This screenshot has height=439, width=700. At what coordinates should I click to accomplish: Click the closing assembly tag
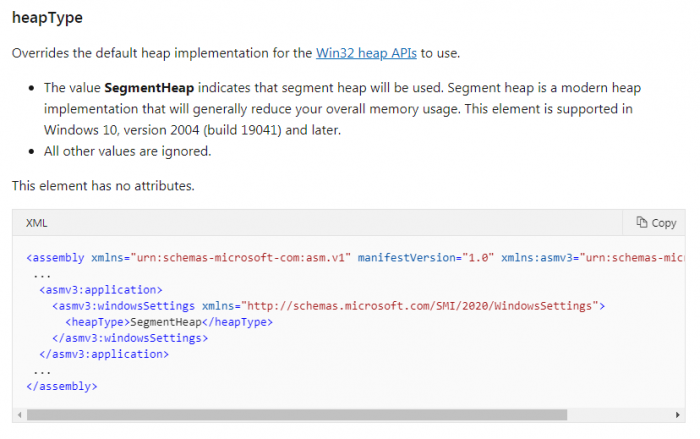click(x=61, y=386)
